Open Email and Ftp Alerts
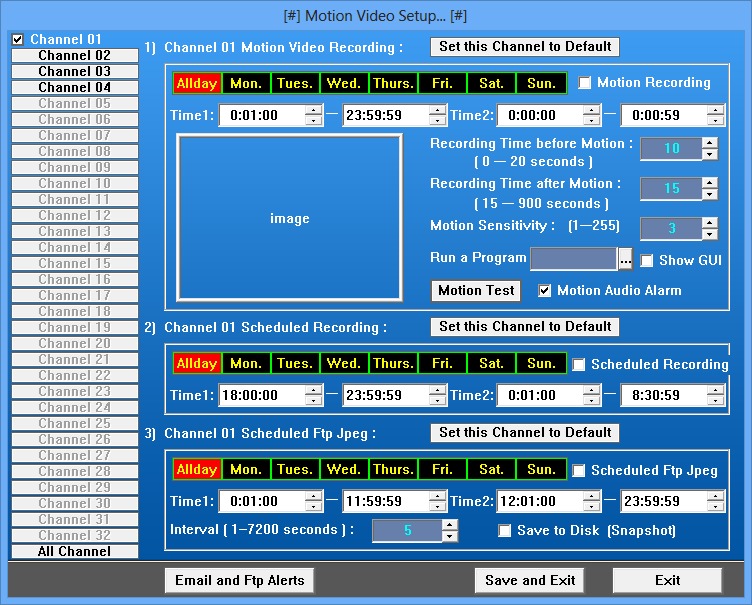 239,581
